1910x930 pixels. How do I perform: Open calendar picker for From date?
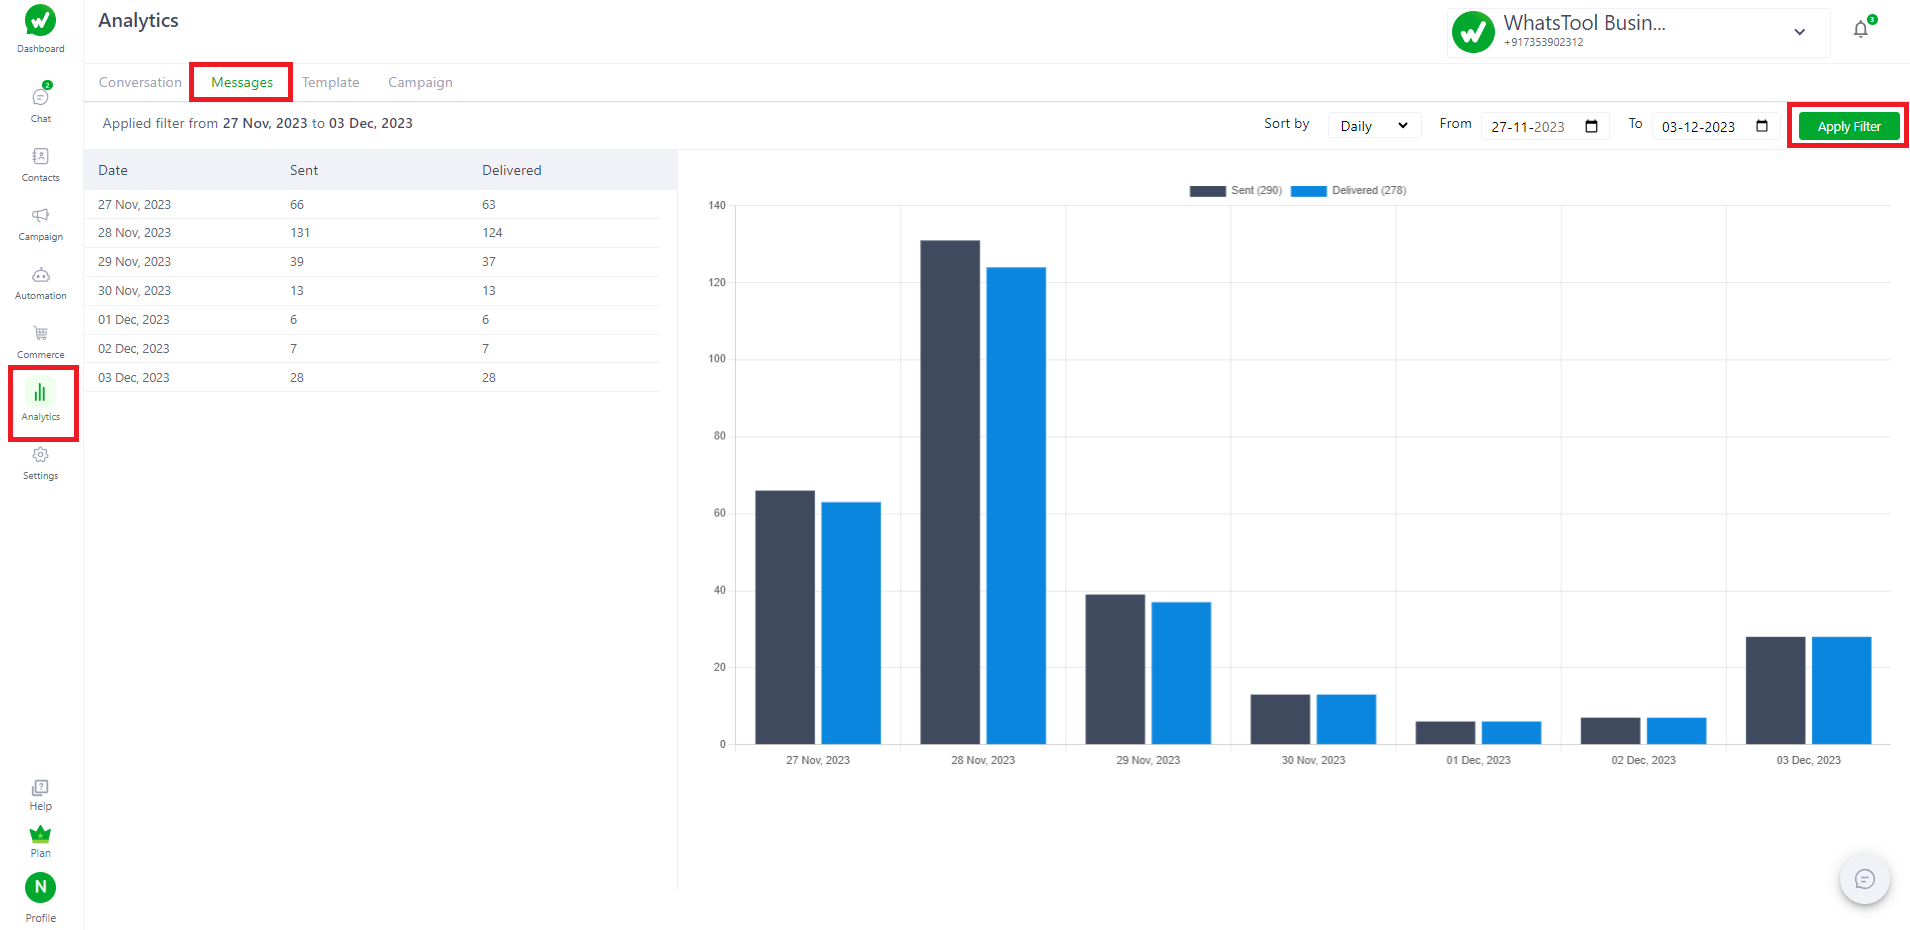coord(1592,126)
